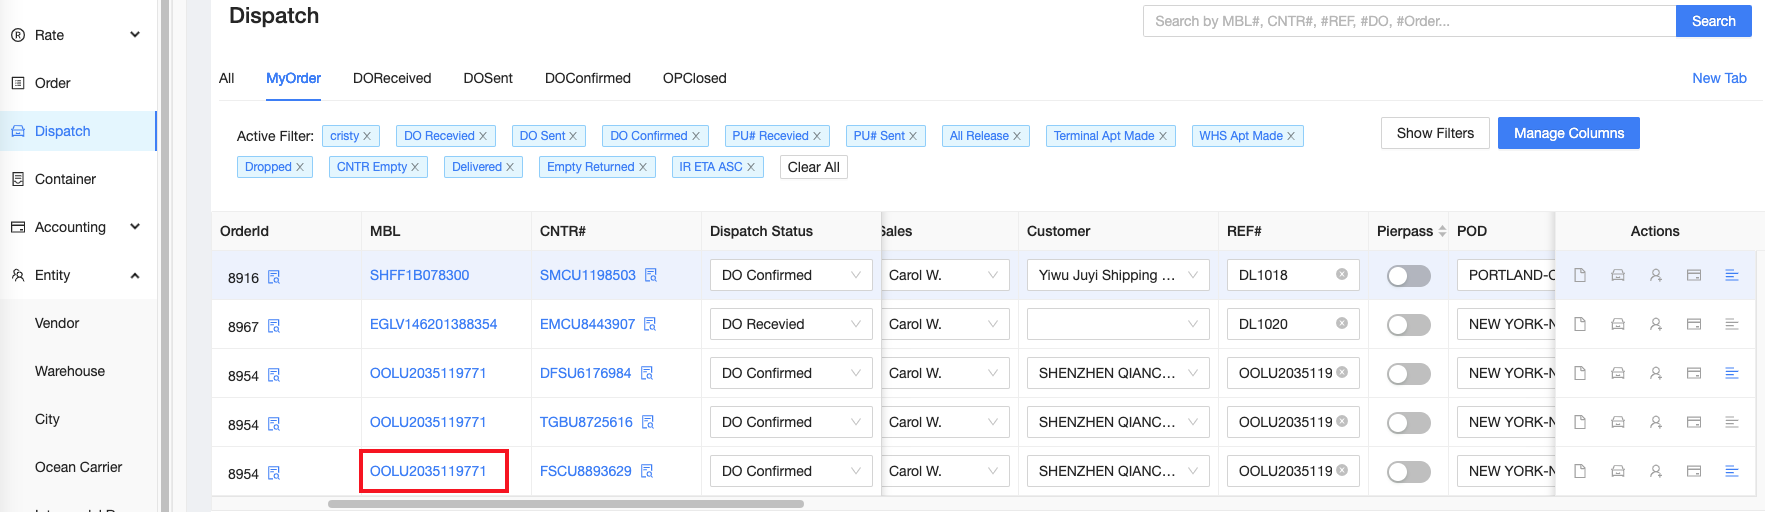The height and width of the screenshot is (512, 1765).
Task: Enable Pierpass for the EGLV146201388354 row
Action: [1408, 325]
